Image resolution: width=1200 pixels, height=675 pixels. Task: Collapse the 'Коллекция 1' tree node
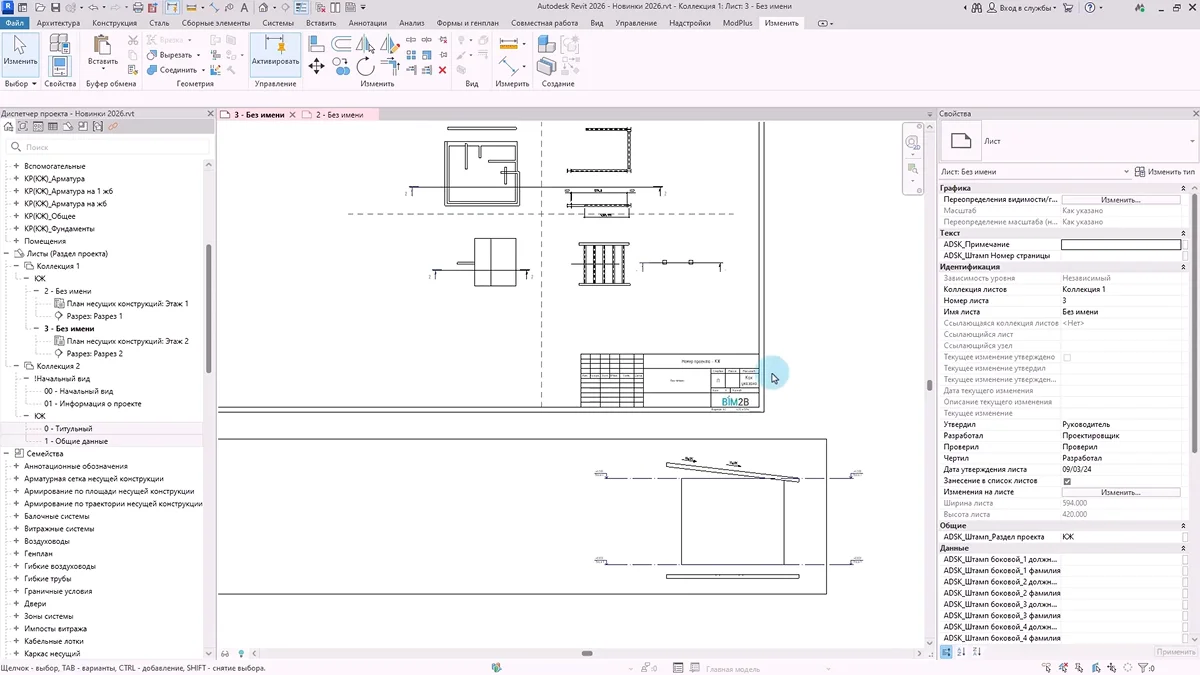click(16, 266)
